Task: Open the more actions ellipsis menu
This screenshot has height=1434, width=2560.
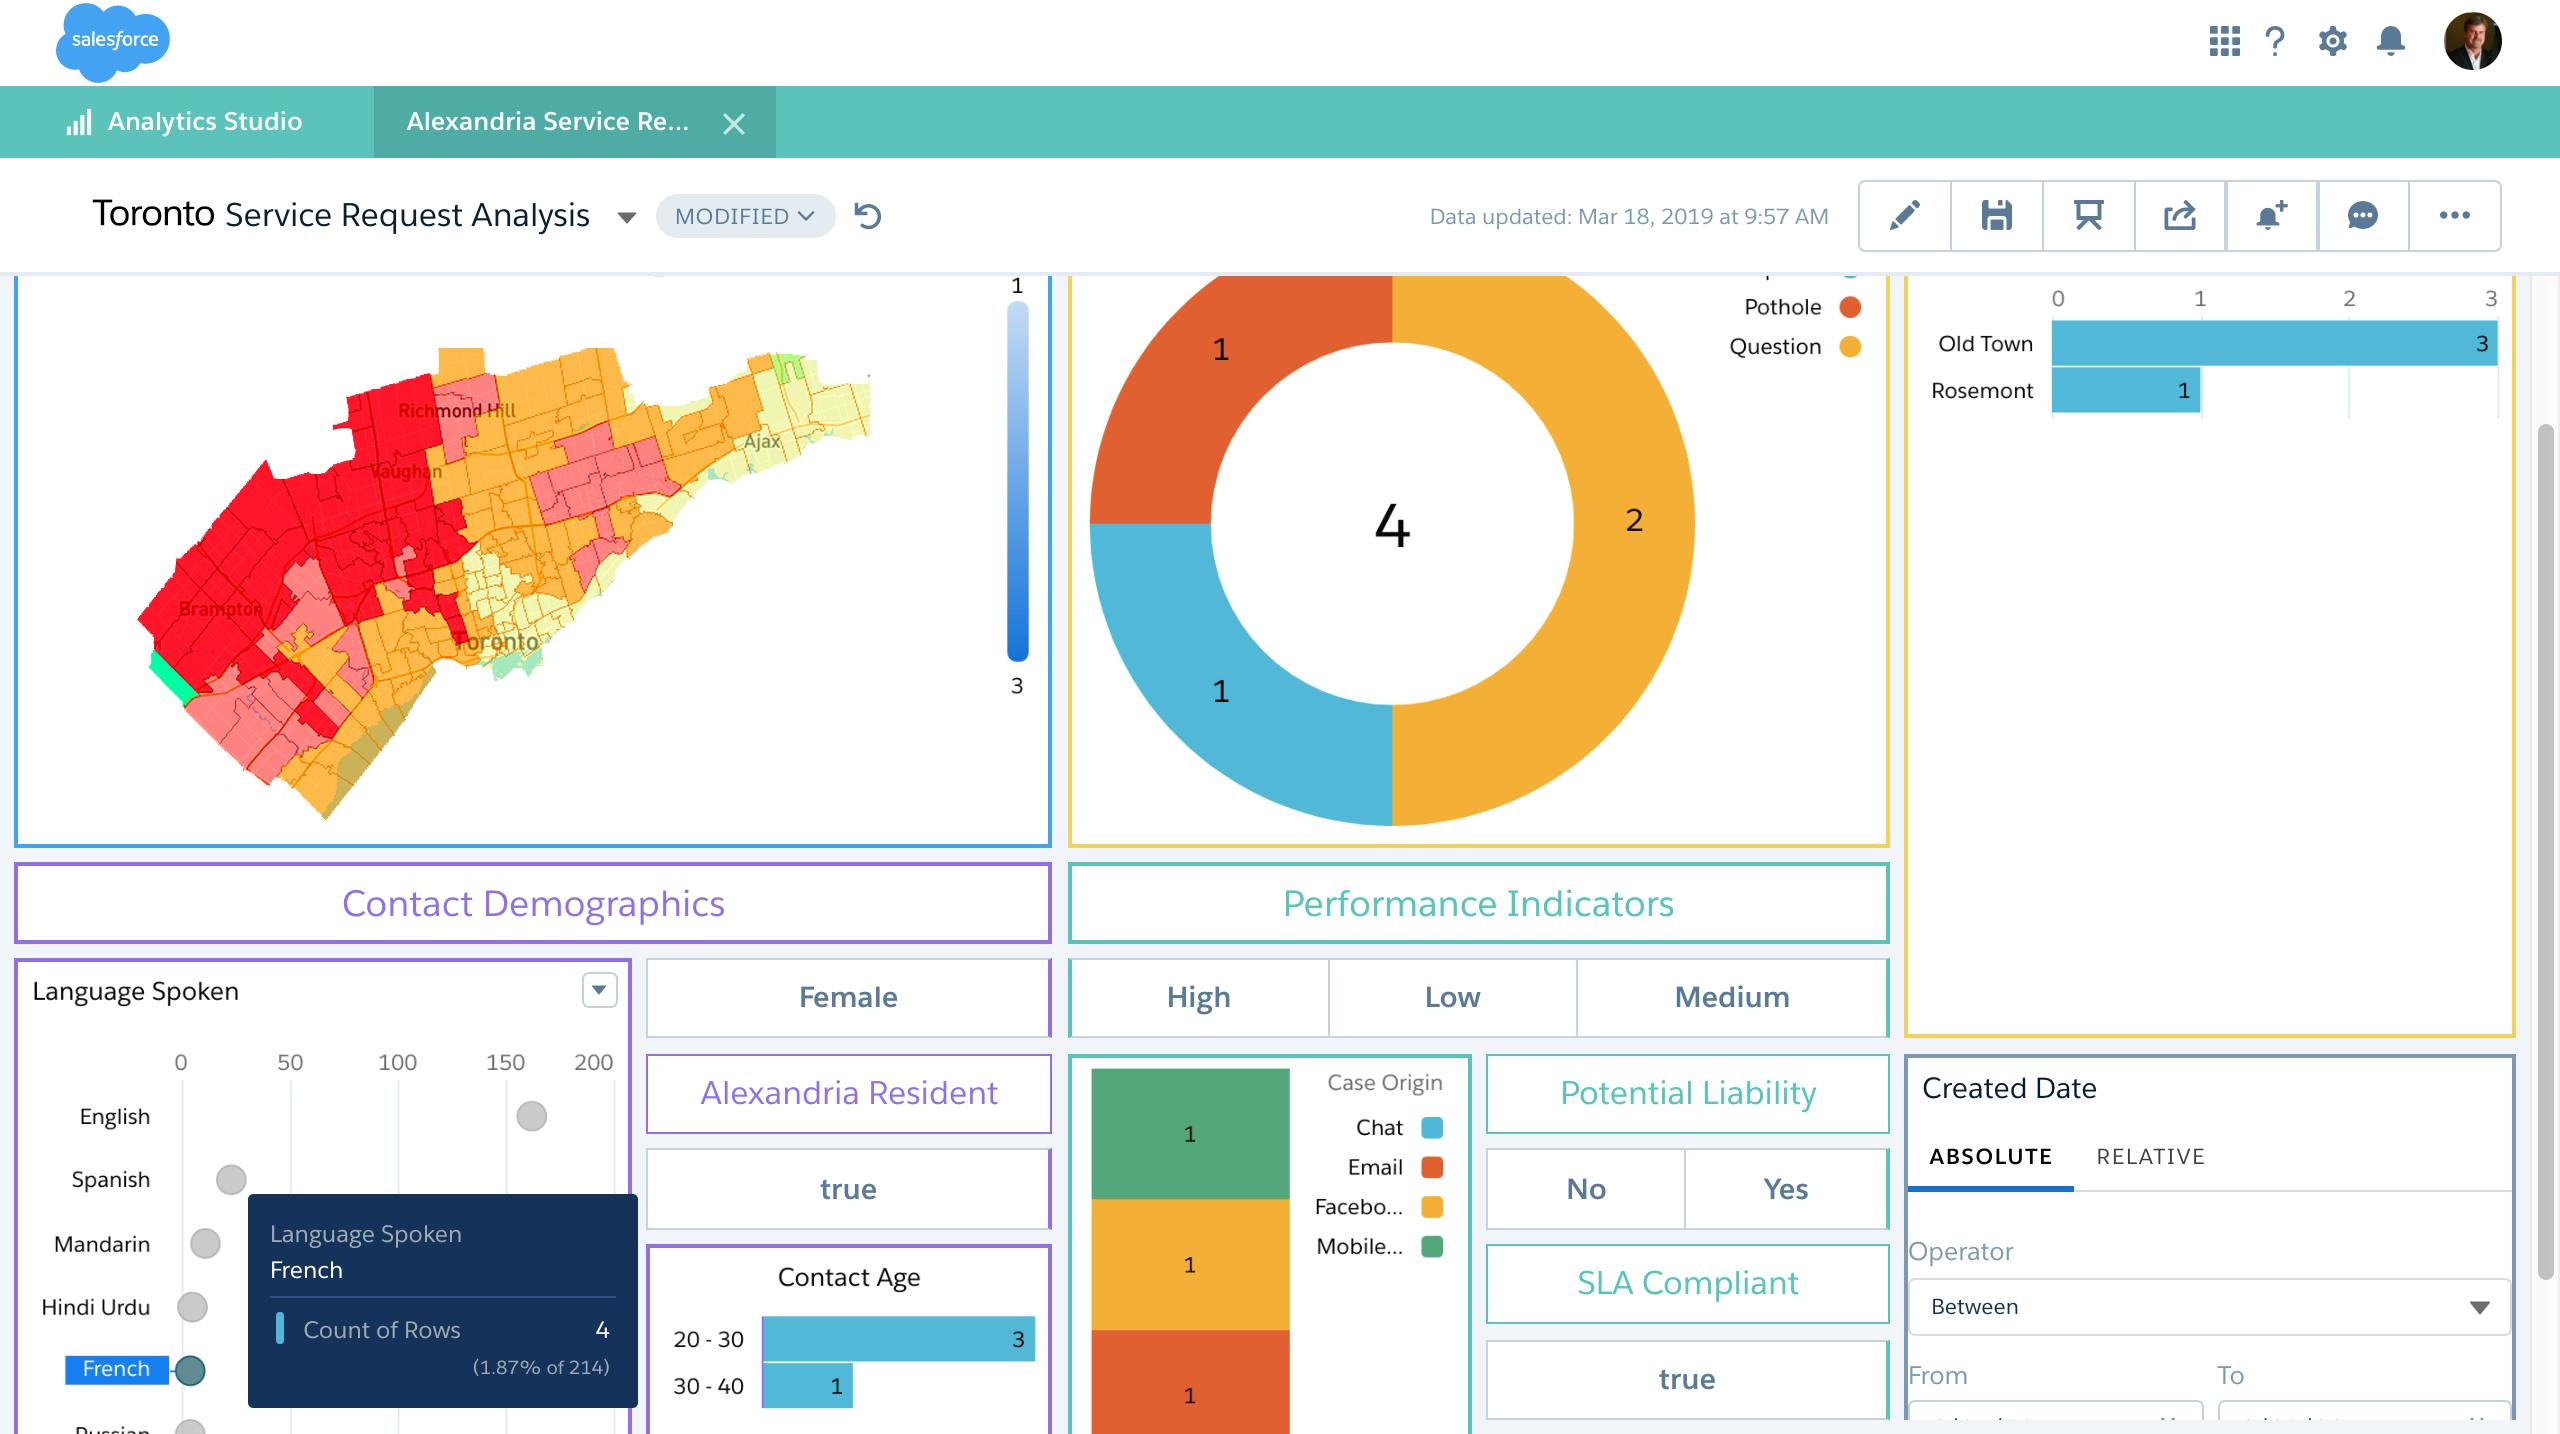Action: click(2454, 215)
